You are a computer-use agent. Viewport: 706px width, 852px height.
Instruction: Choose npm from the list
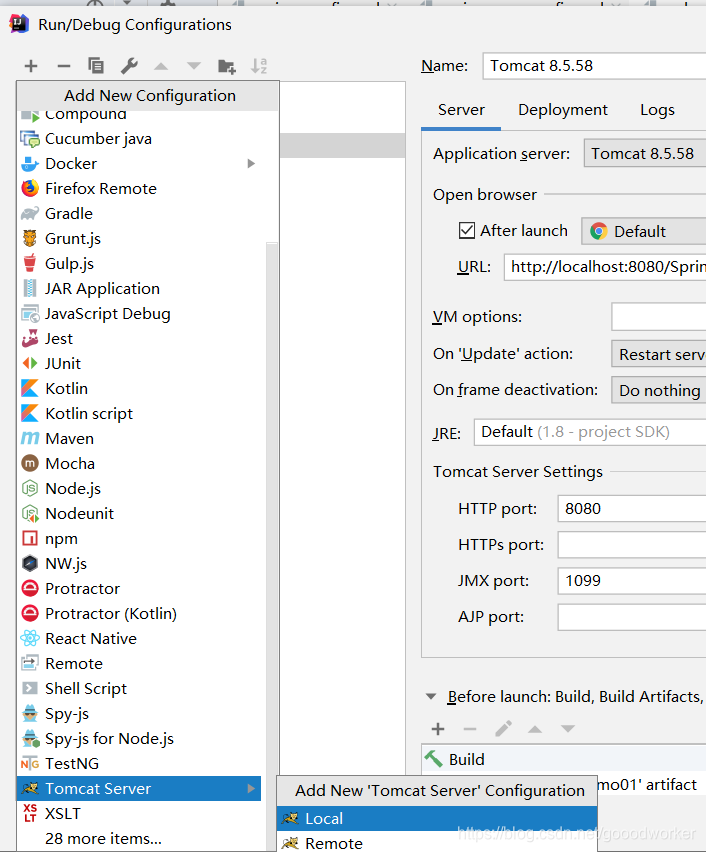click(139, 538)
